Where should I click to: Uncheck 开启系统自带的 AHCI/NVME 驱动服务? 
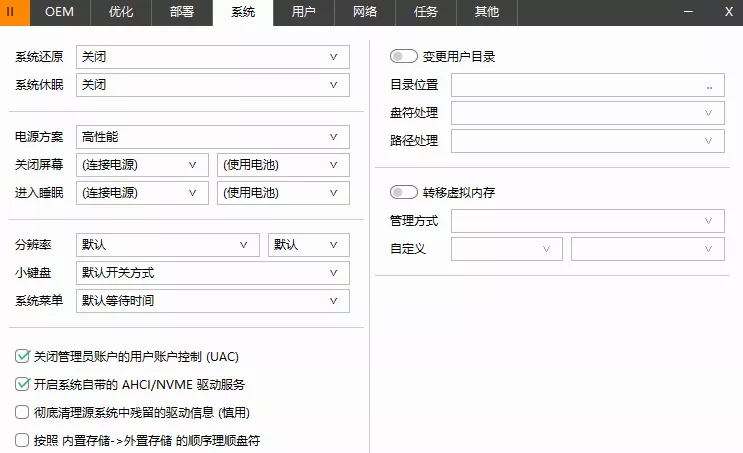[x=23, y=384]
